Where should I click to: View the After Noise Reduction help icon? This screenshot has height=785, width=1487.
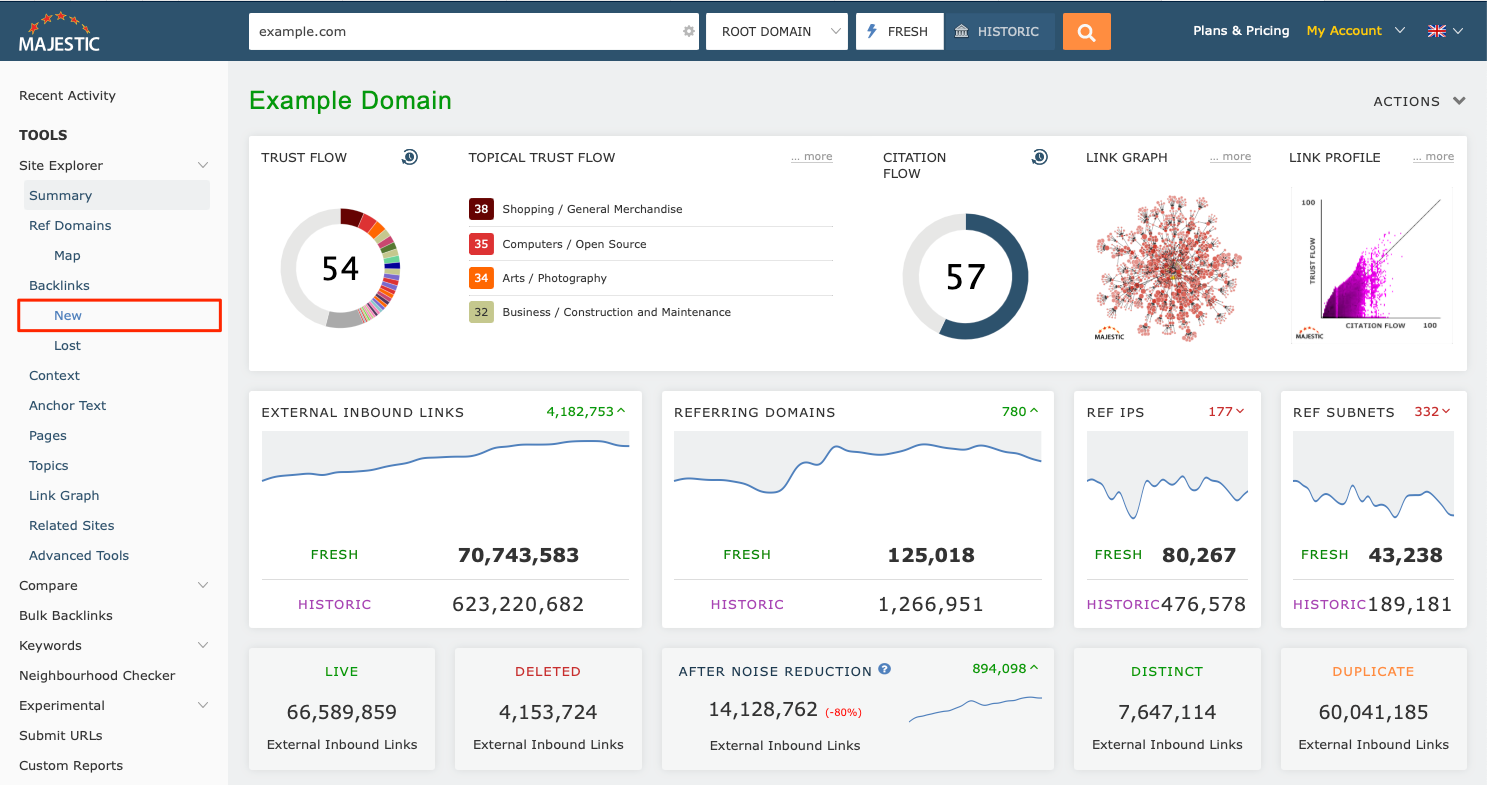click(884, 670)
